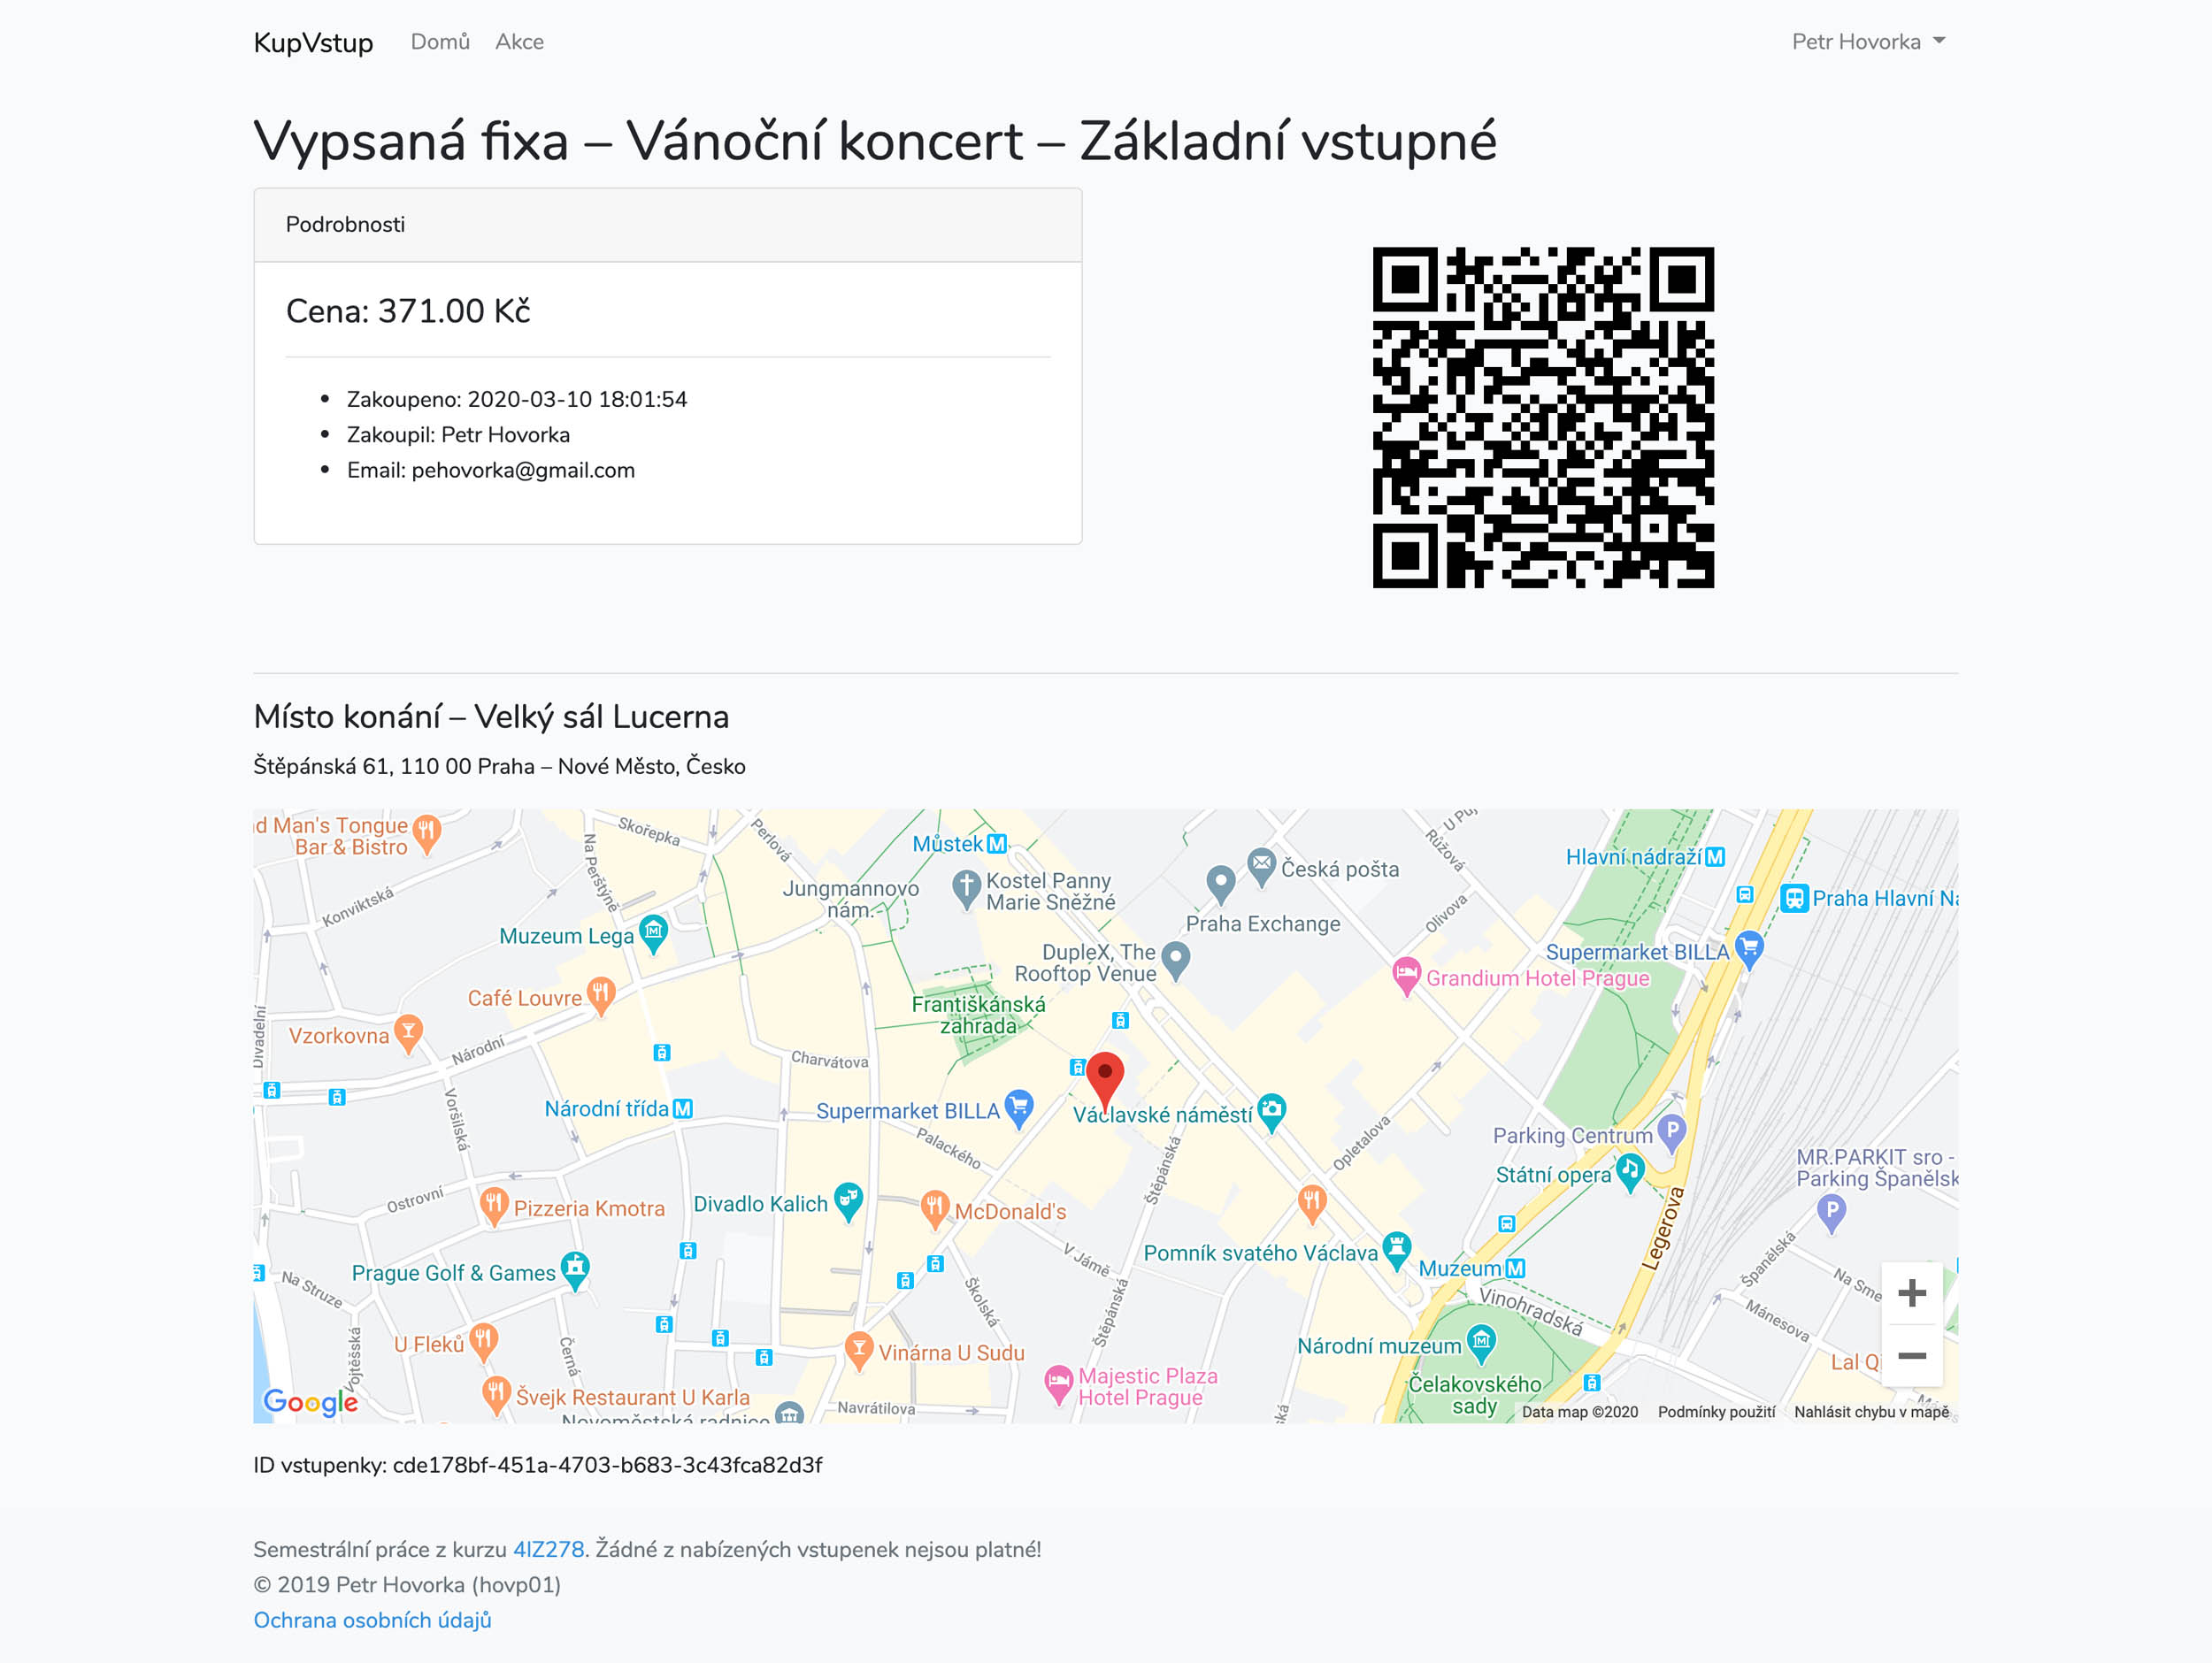Click the ticket QR code image
Image resolution: width=2212 pixels, height=1663 pixels.
(x=1543, y=417)
